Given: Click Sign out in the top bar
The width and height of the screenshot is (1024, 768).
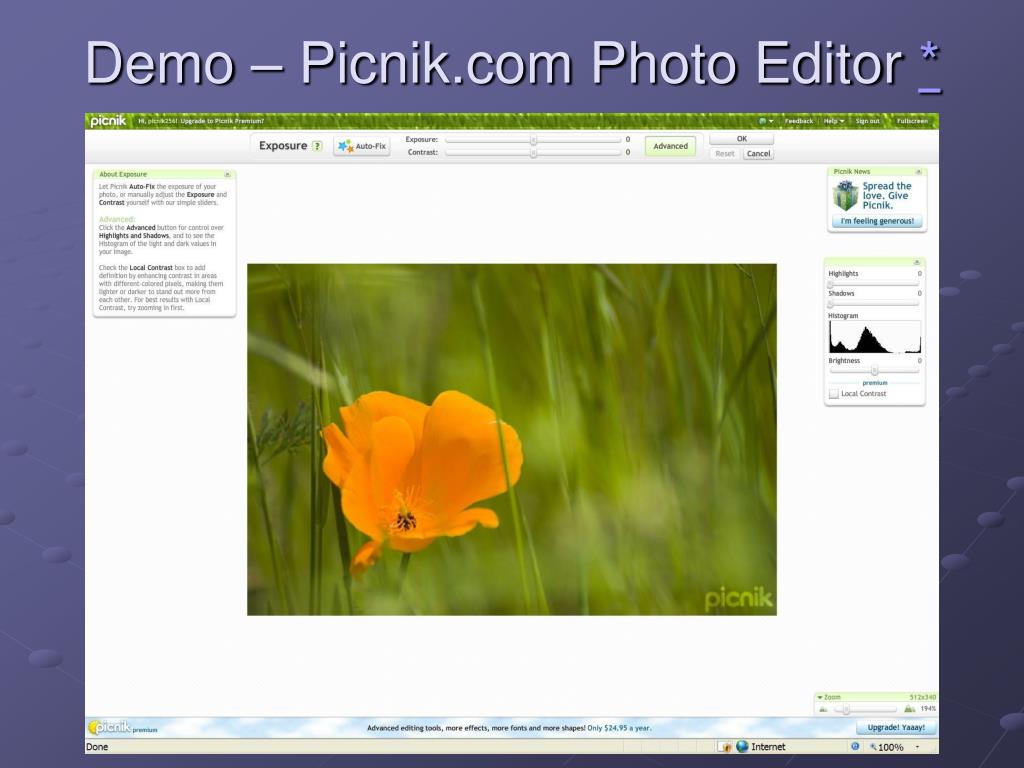Looking at the screenshot, I should click(x=867, y=121).
